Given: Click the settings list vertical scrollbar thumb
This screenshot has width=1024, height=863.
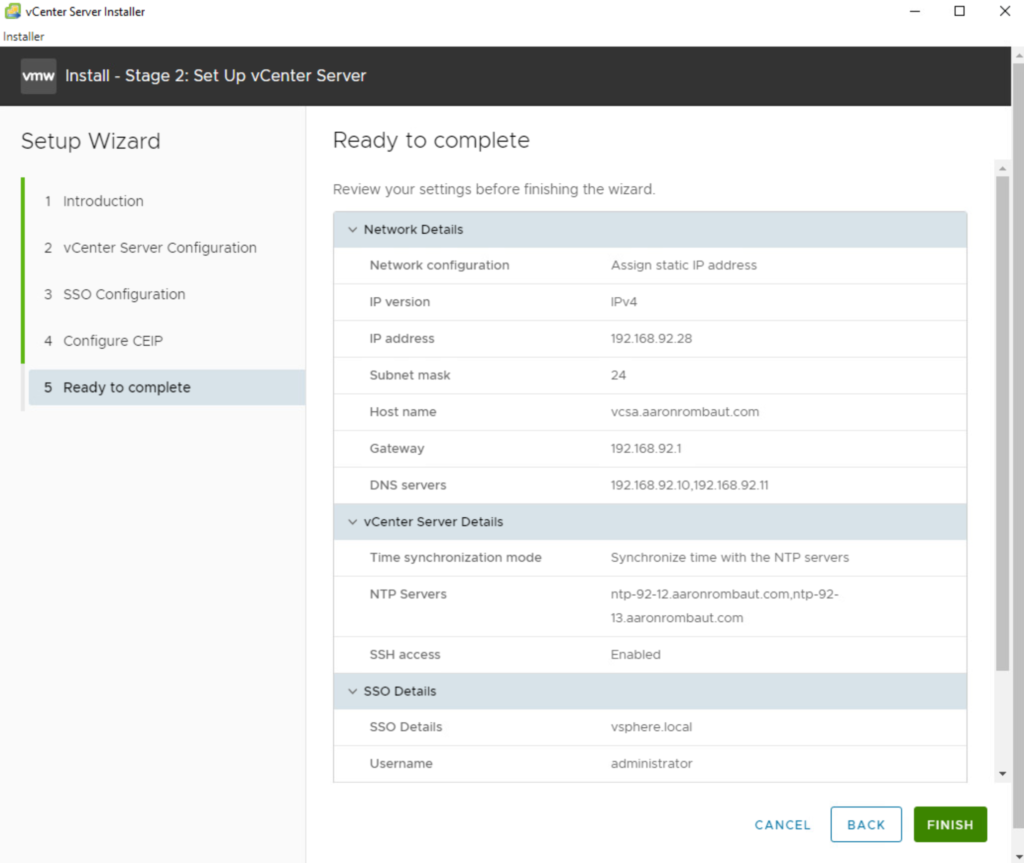Looking at the screenshot, I should click(x=1003, y=420).
